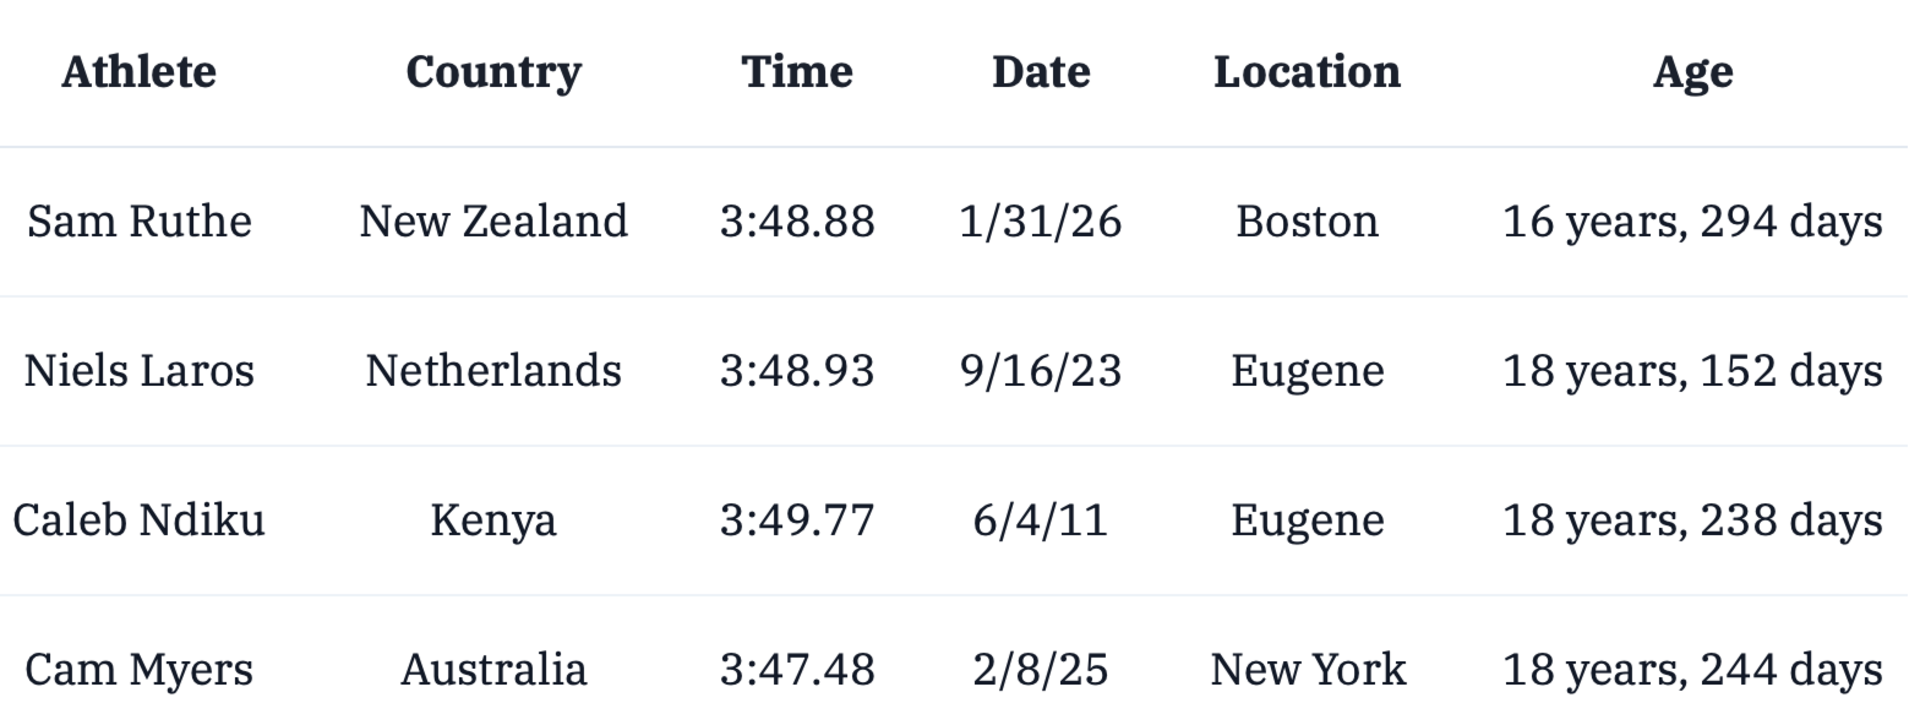Select the Caleb Ndiku athlete cell
The width and height of the screenshot is (1920, 725).
(x=139, y=520)
